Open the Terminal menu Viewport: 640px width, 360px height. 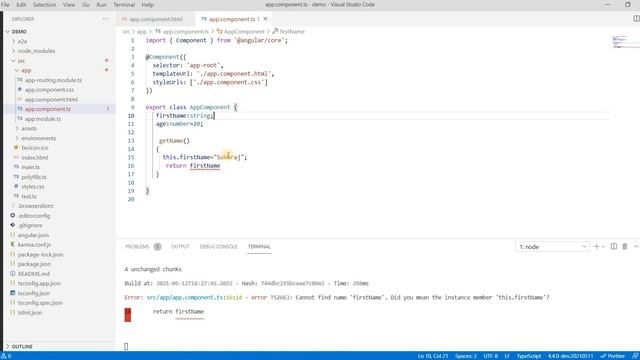pyautogui.click(x=124, y=4)
